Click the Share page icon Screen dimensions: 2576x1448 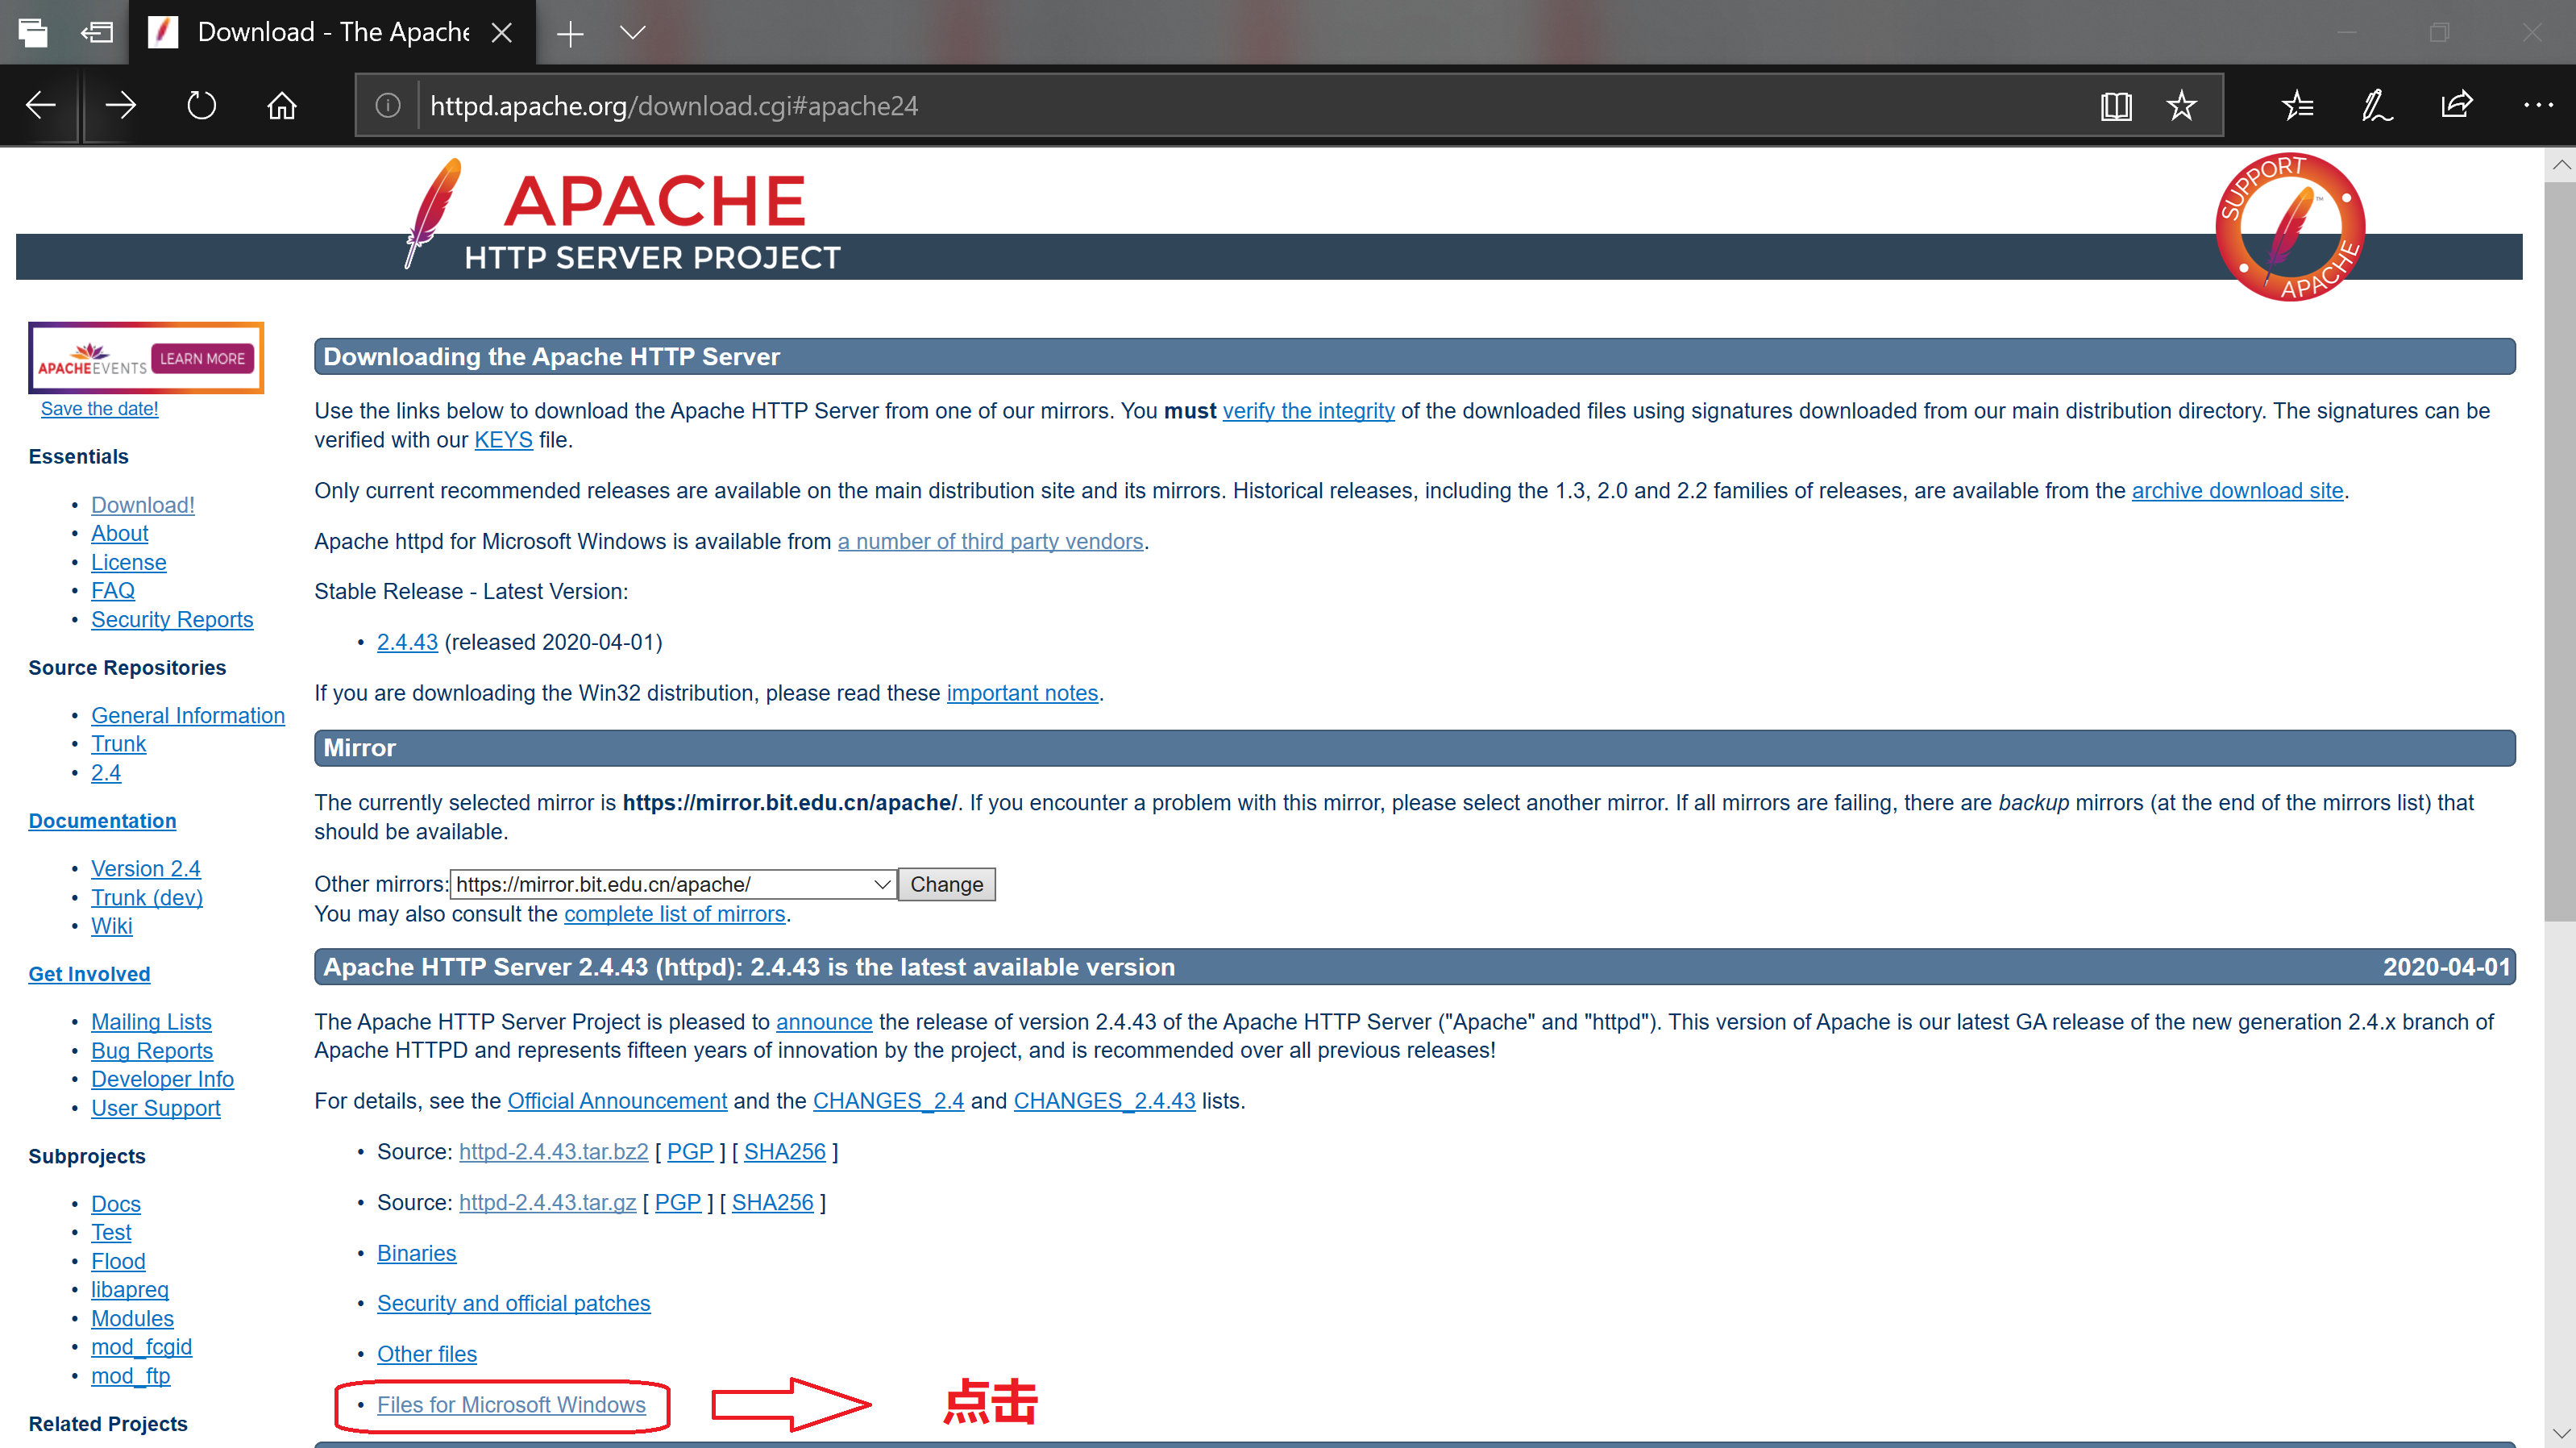tap(2457, 106)
